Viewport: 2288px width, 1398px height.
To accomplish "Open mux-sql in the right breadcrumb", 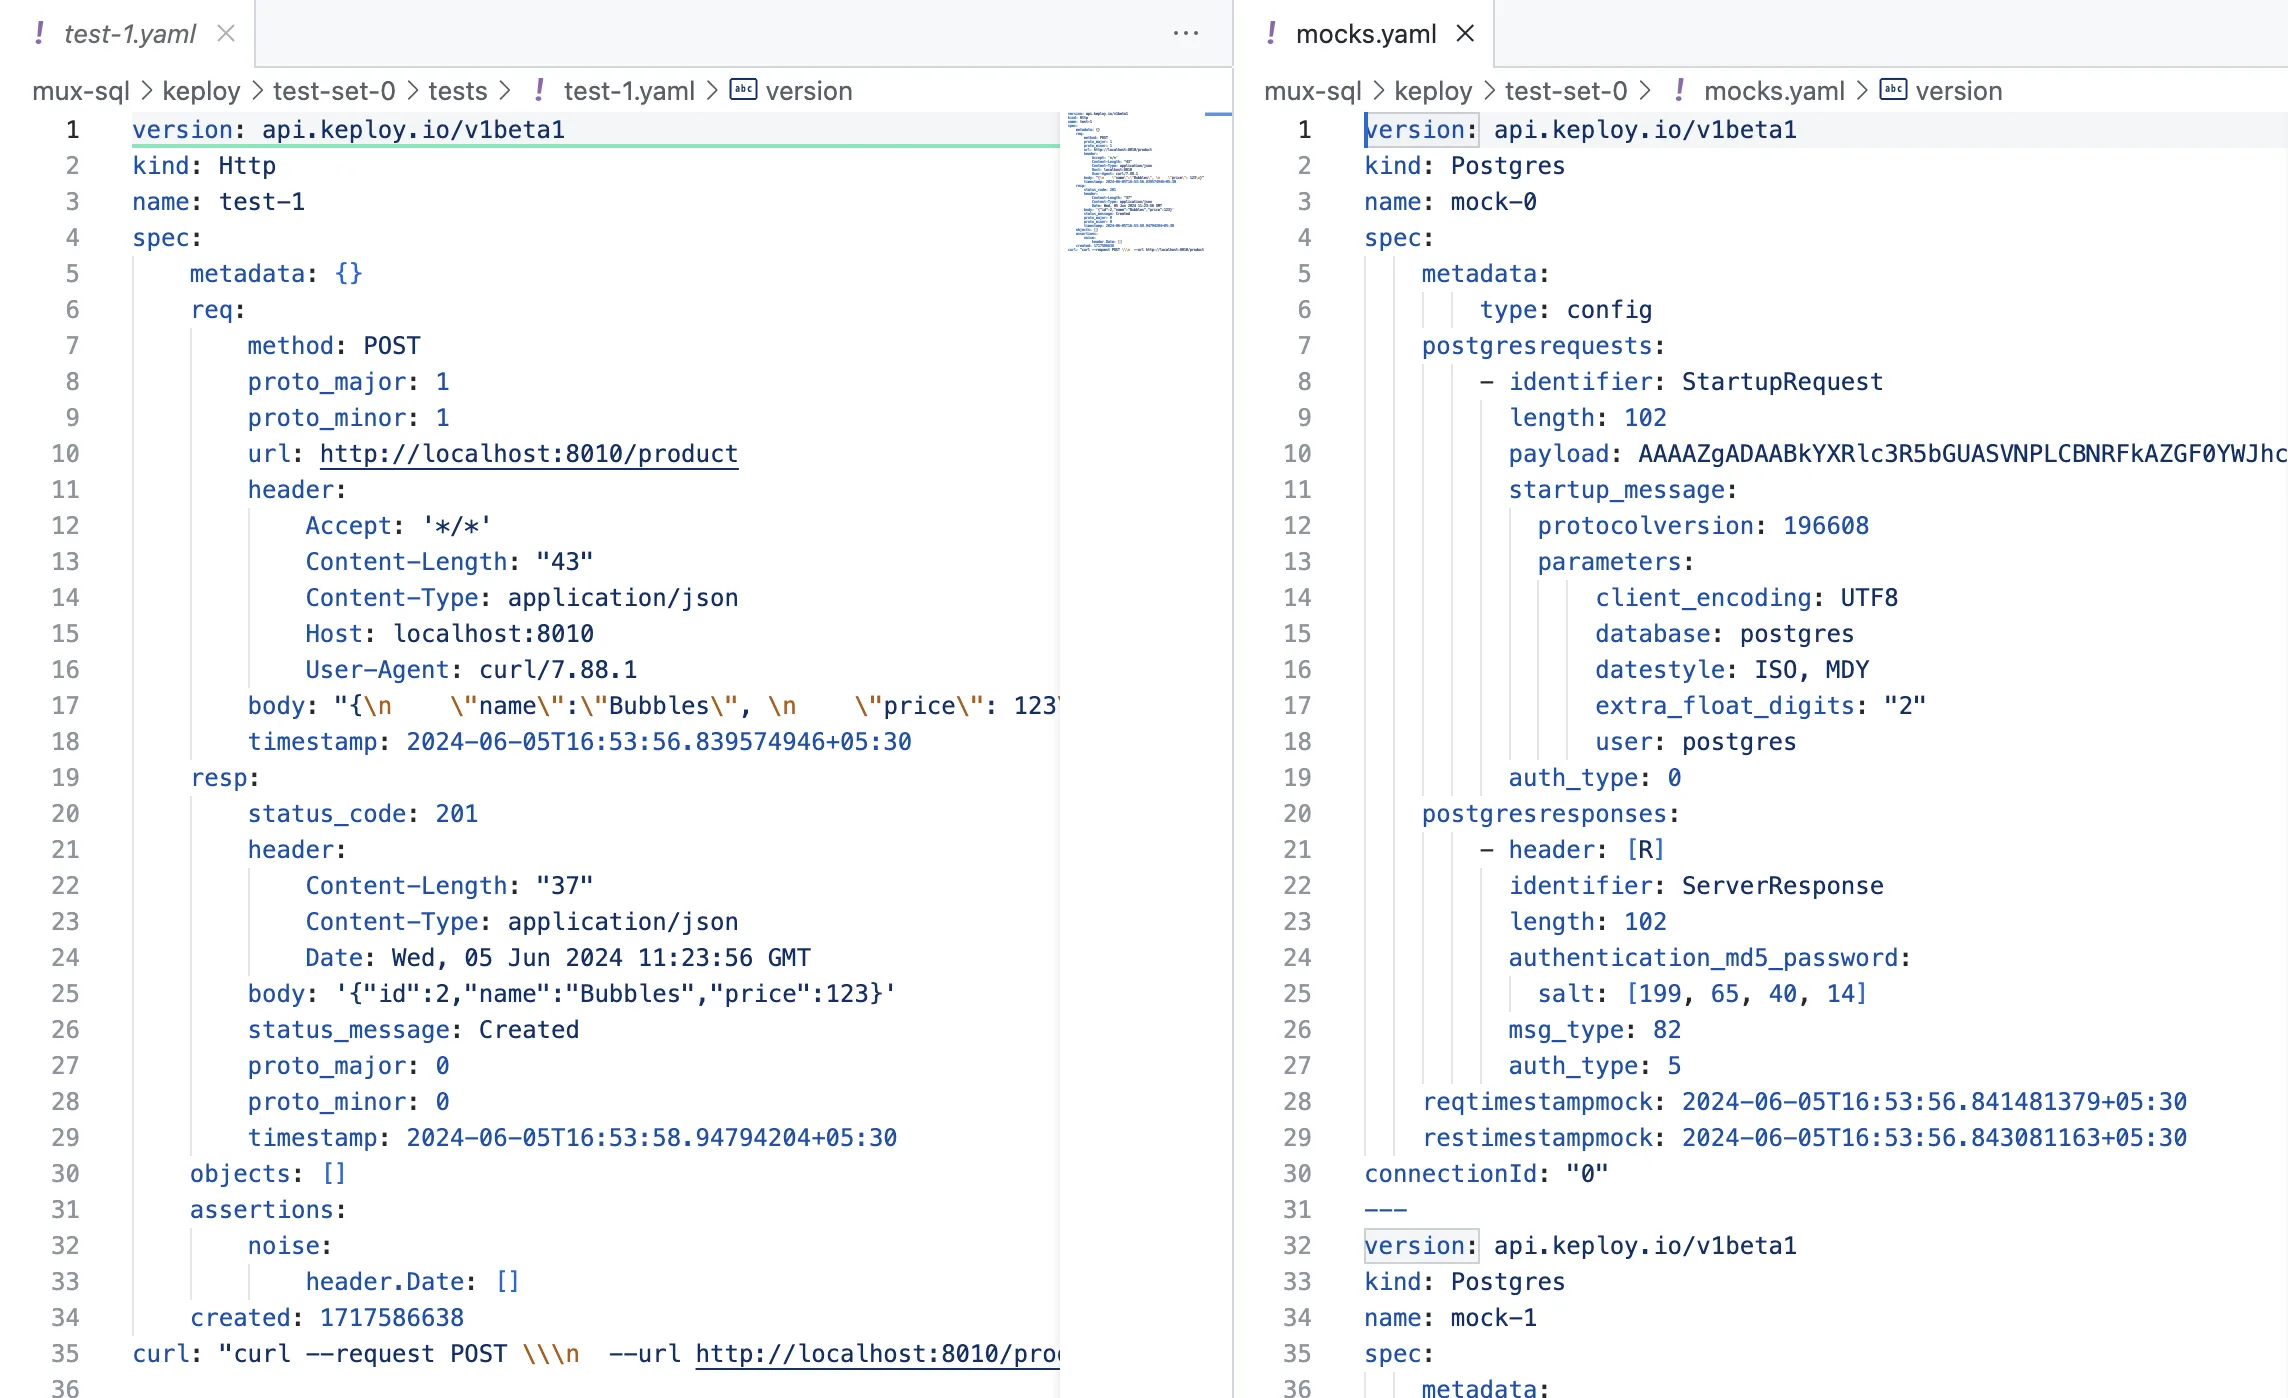I will 1313,91.
